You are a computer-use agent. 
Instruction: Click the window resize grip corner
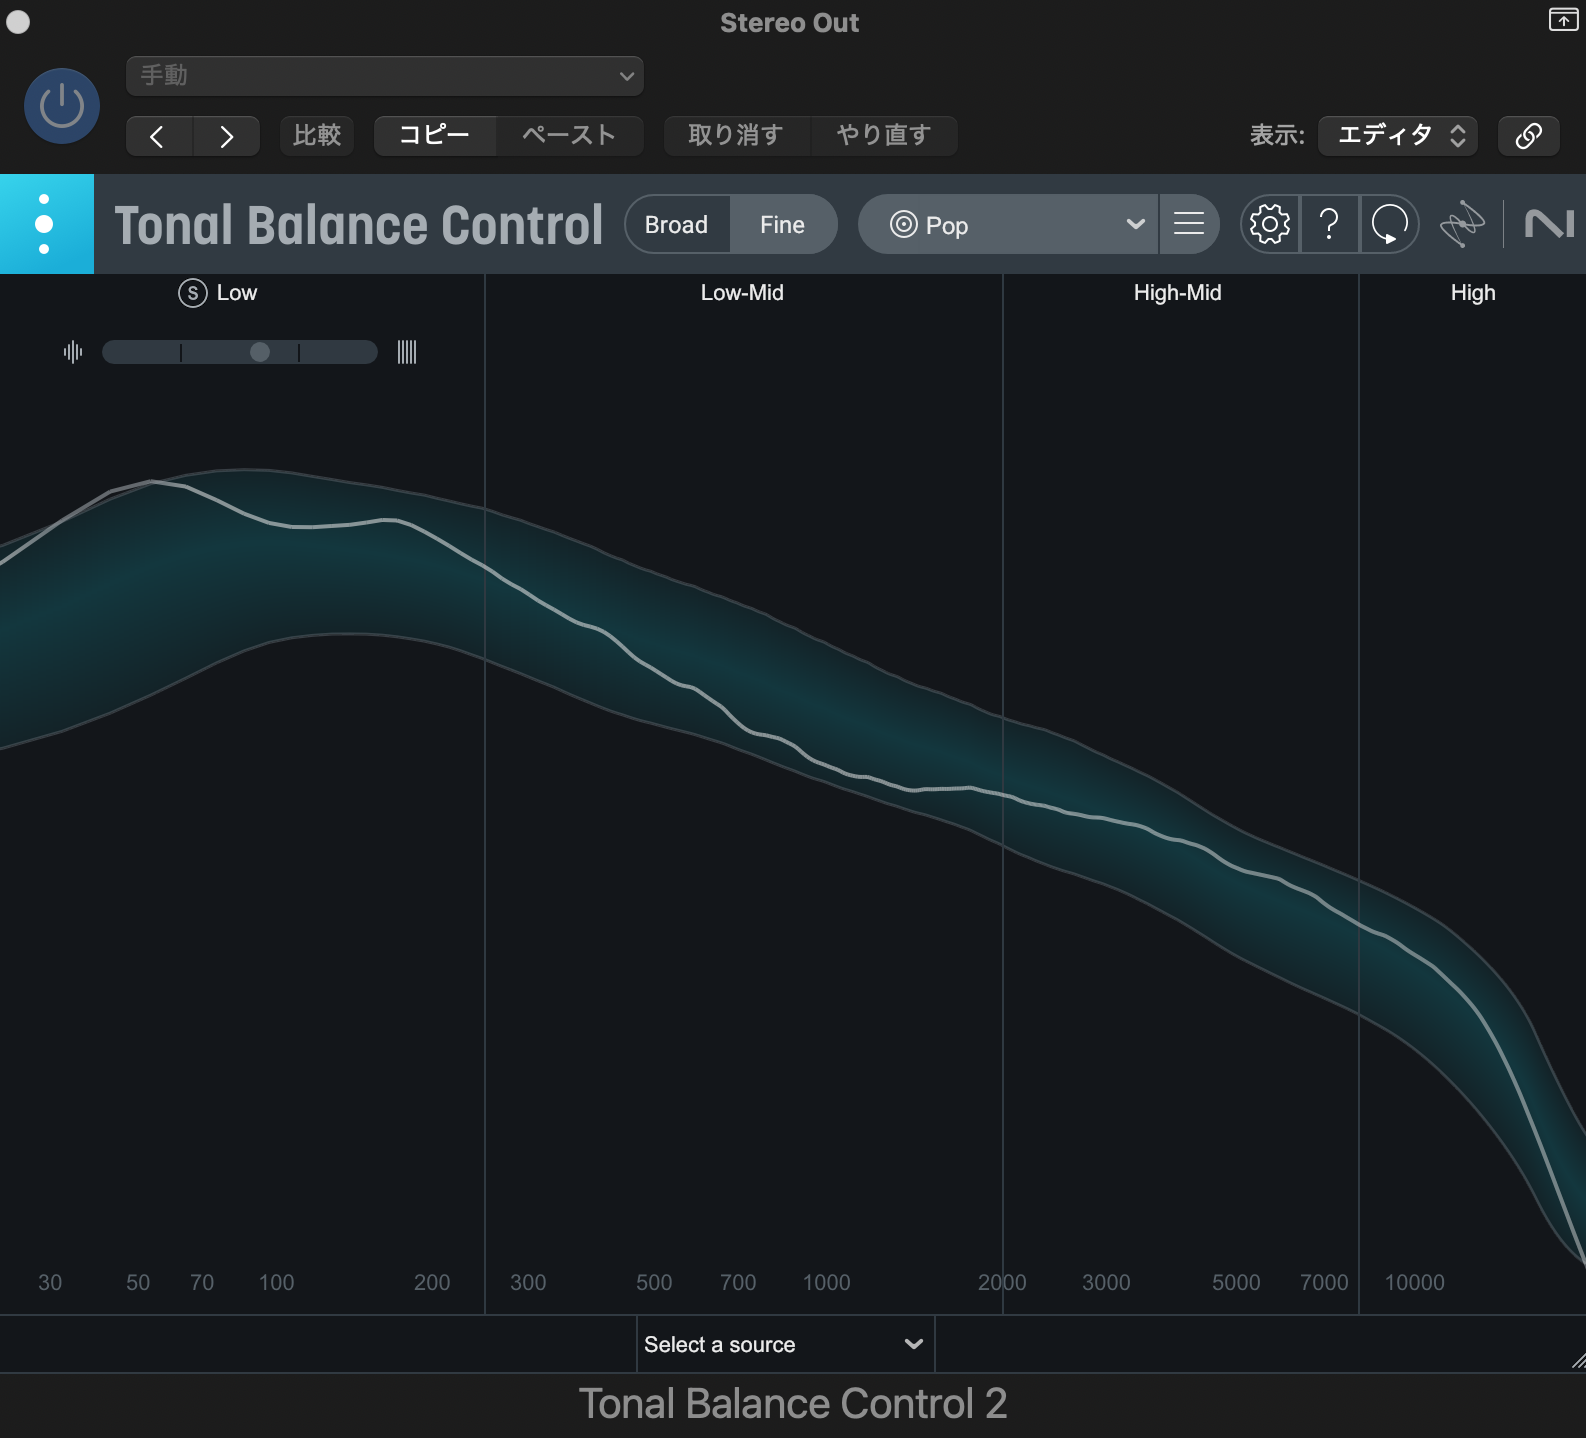pos(1578,1361)
